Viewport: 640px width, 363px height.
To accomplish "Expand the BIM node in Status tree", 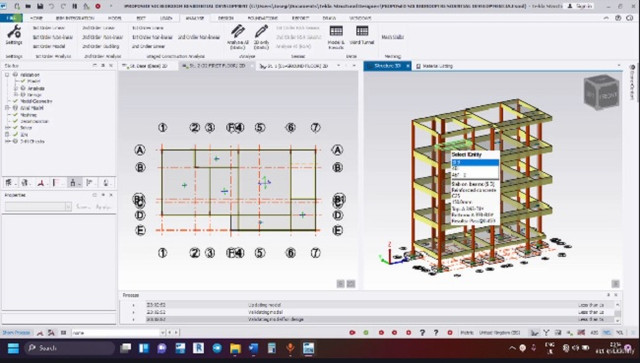I will pyautogui.click(x=7, y=134).
